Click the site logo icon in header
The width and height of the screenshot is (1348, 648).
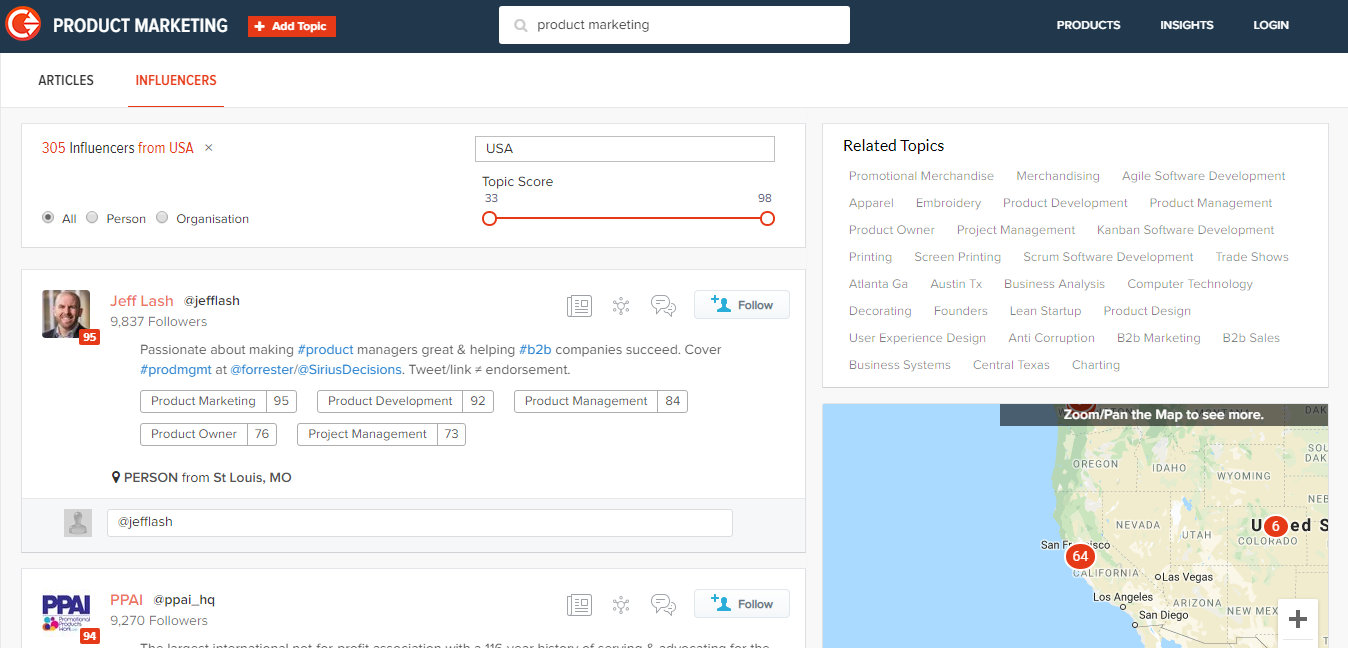tap(23, 24)
